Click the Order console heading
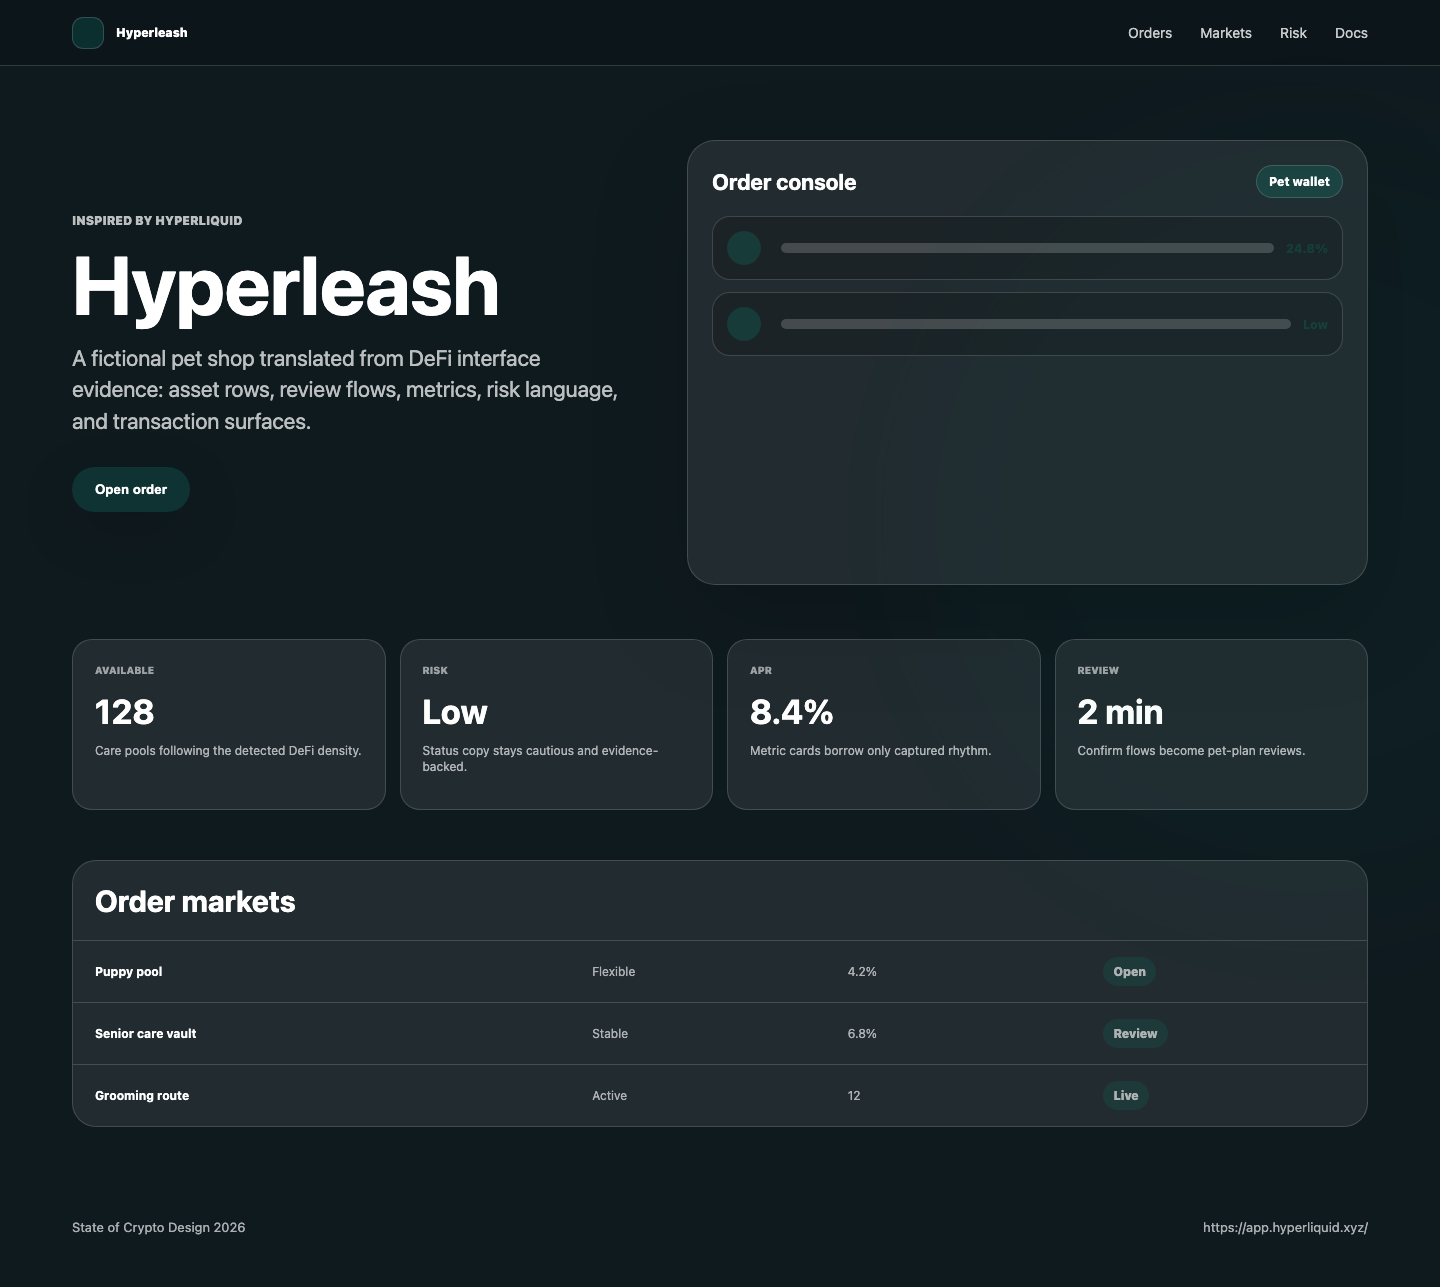 (x=784, y=182)
